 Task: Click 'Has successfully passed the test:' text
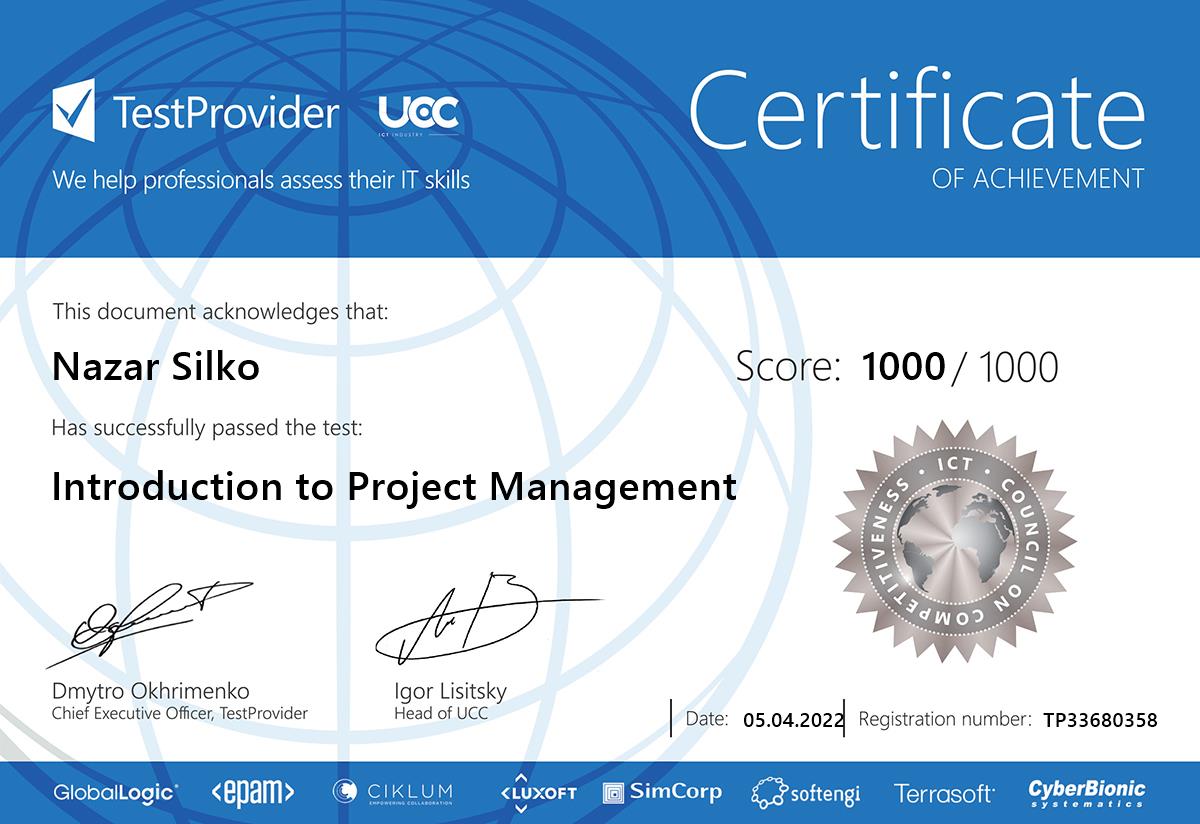207,429
